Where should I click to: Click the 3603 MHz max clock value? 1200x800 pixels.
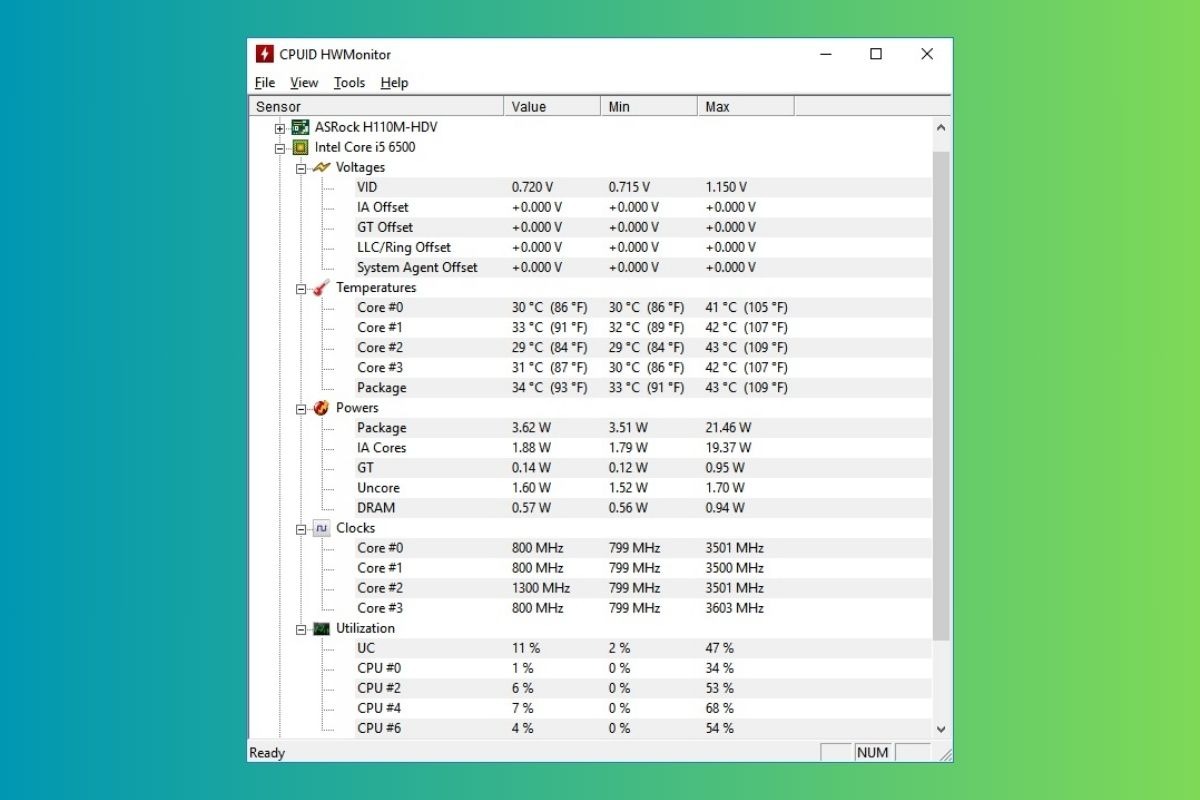tap(735, 608)
